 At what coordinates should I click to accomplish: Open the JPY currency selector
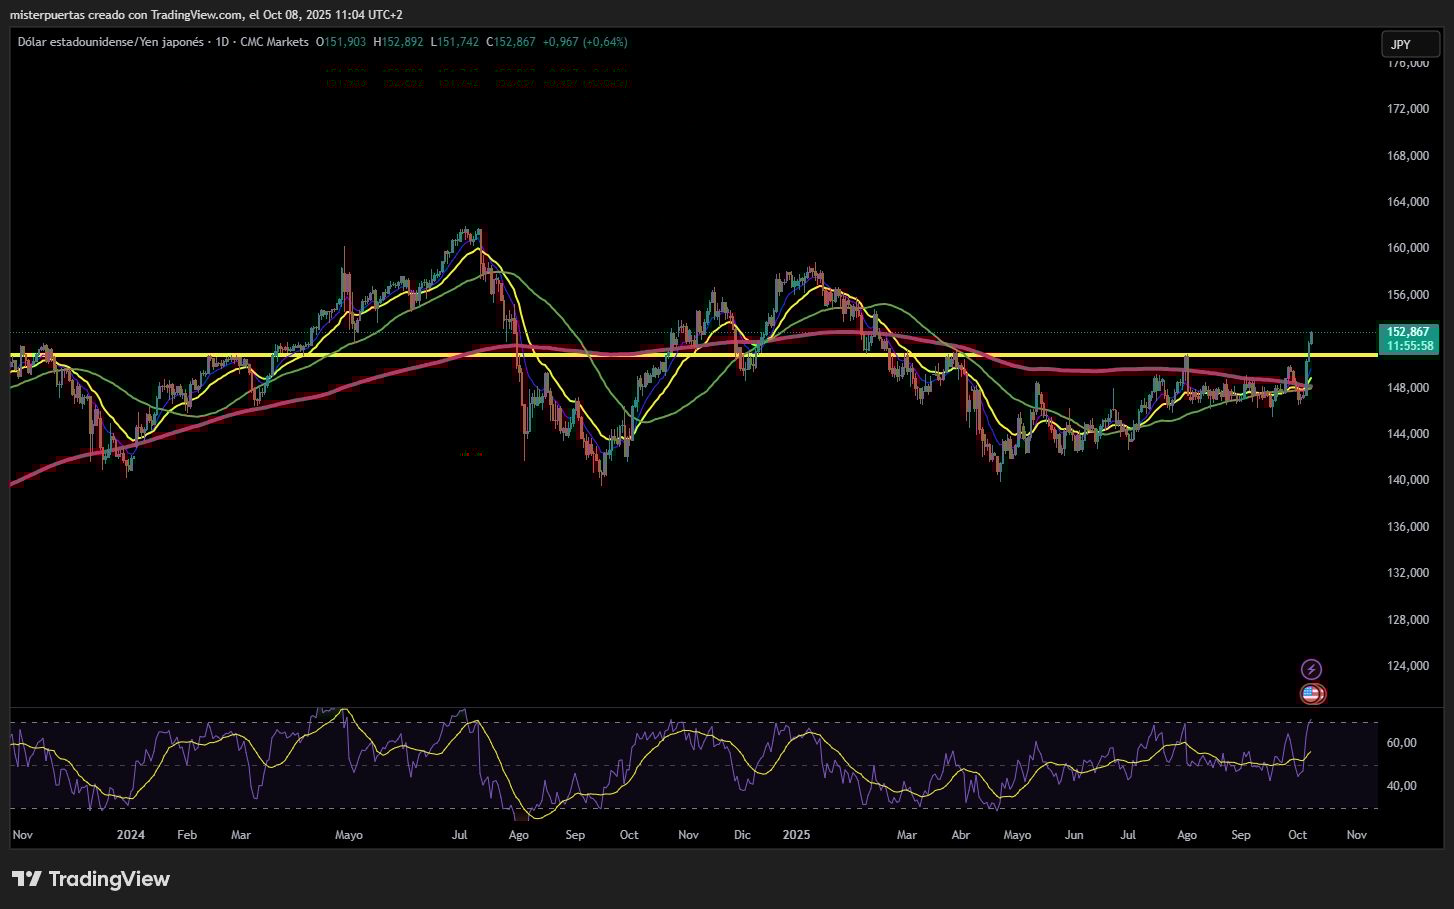[1409, 44]
